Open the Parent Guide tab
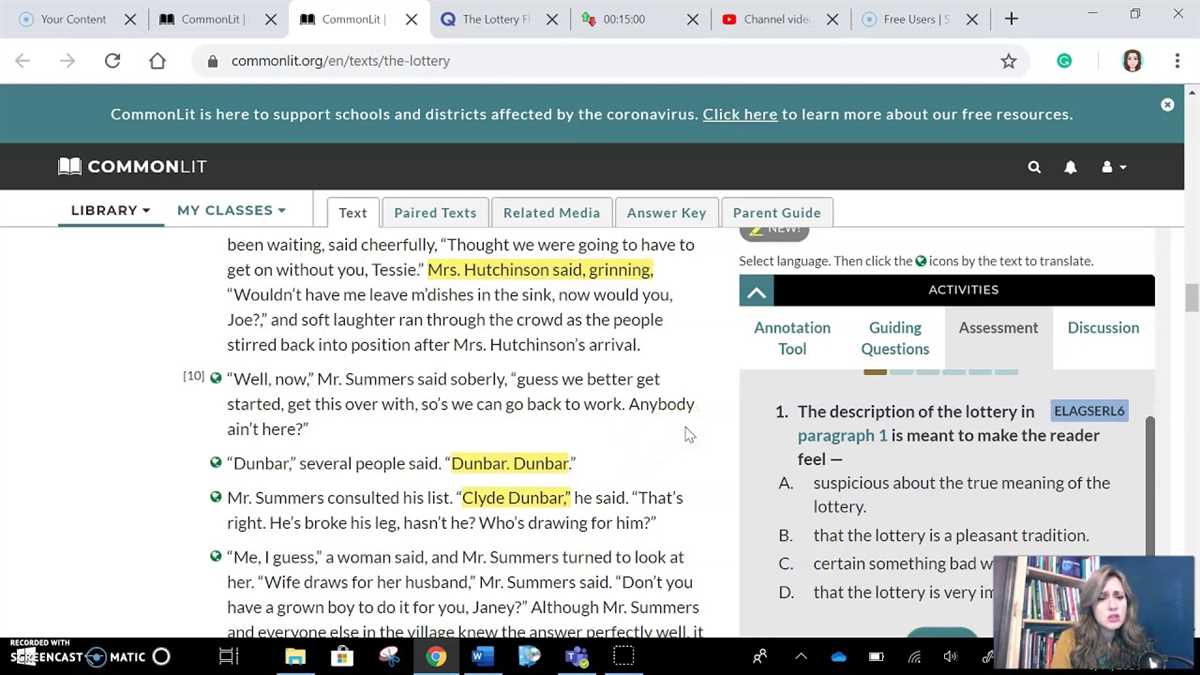This screenshot has height=675, width=1200. click(x=777, y=212)
